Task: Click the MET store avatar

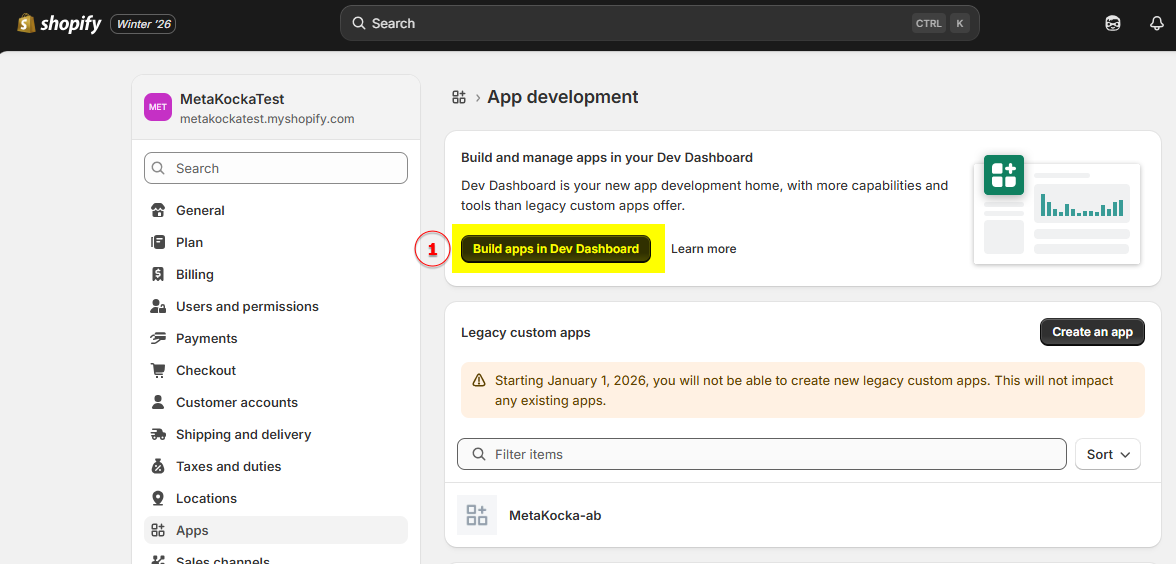Action: [x=158, y=107]
